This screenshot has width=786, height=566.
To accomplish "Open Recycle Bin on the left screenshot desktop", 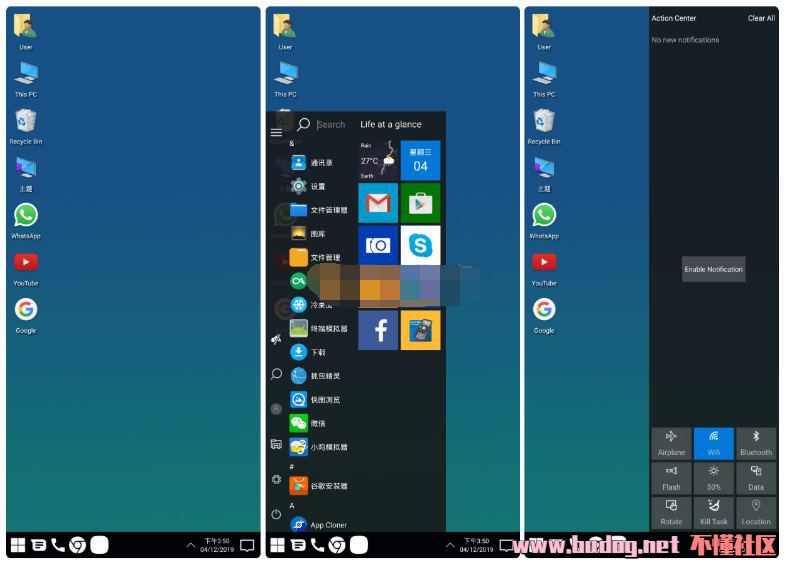I will point(26,127).
